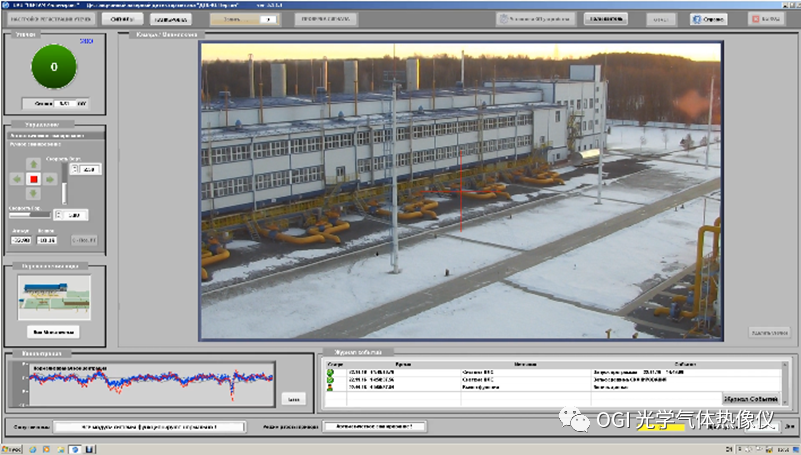Open the reports toolbar button
Image resolution: width=801 pixels, height=455 pixels.
122,19
